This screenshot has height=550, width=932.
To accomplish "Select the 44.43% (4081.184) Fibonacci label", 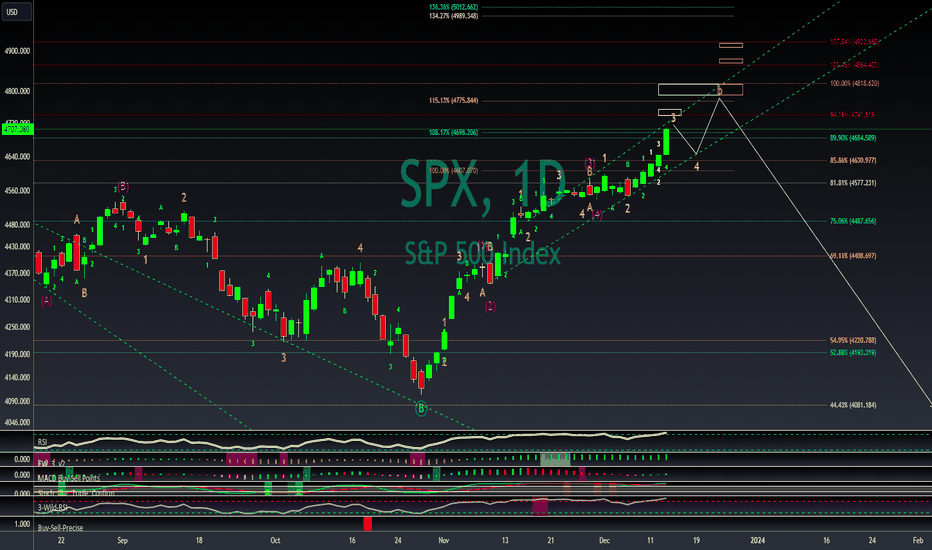I will pyautogui.click(x=853, y=406).
